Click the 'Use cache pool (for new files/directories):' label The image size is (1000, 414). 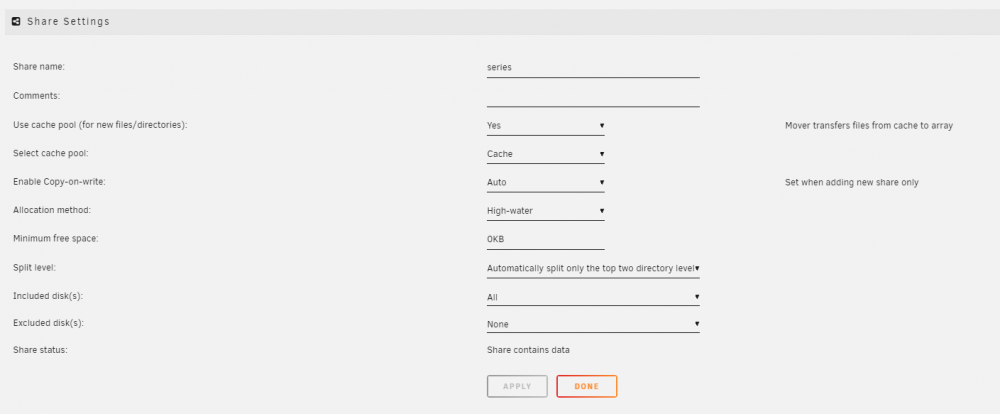point(100,126)
